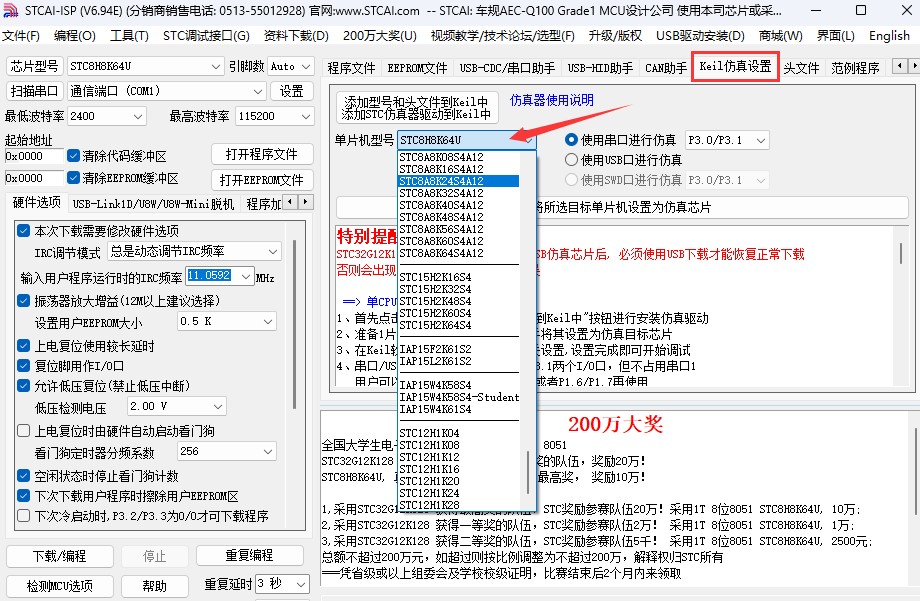Toggle 允许低压复位 checkbox
Screen dimensions: 920x601
[23, 386]
